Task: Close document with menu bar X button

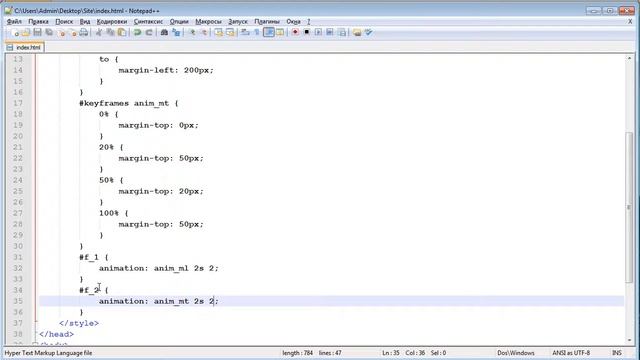Action: coord(630,21)
